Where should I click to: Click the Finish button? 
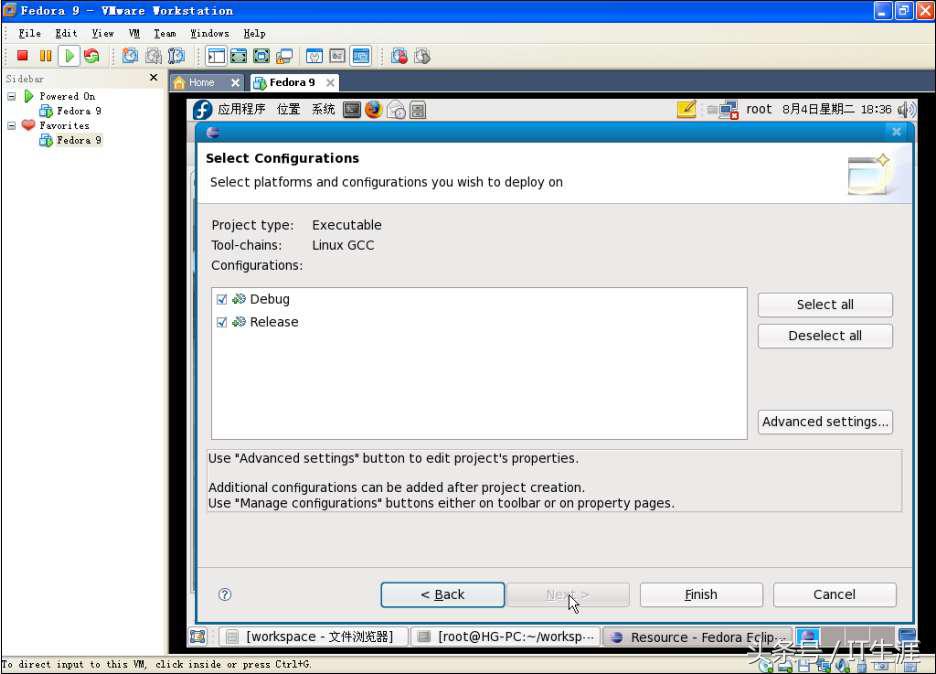pos(701,594)
